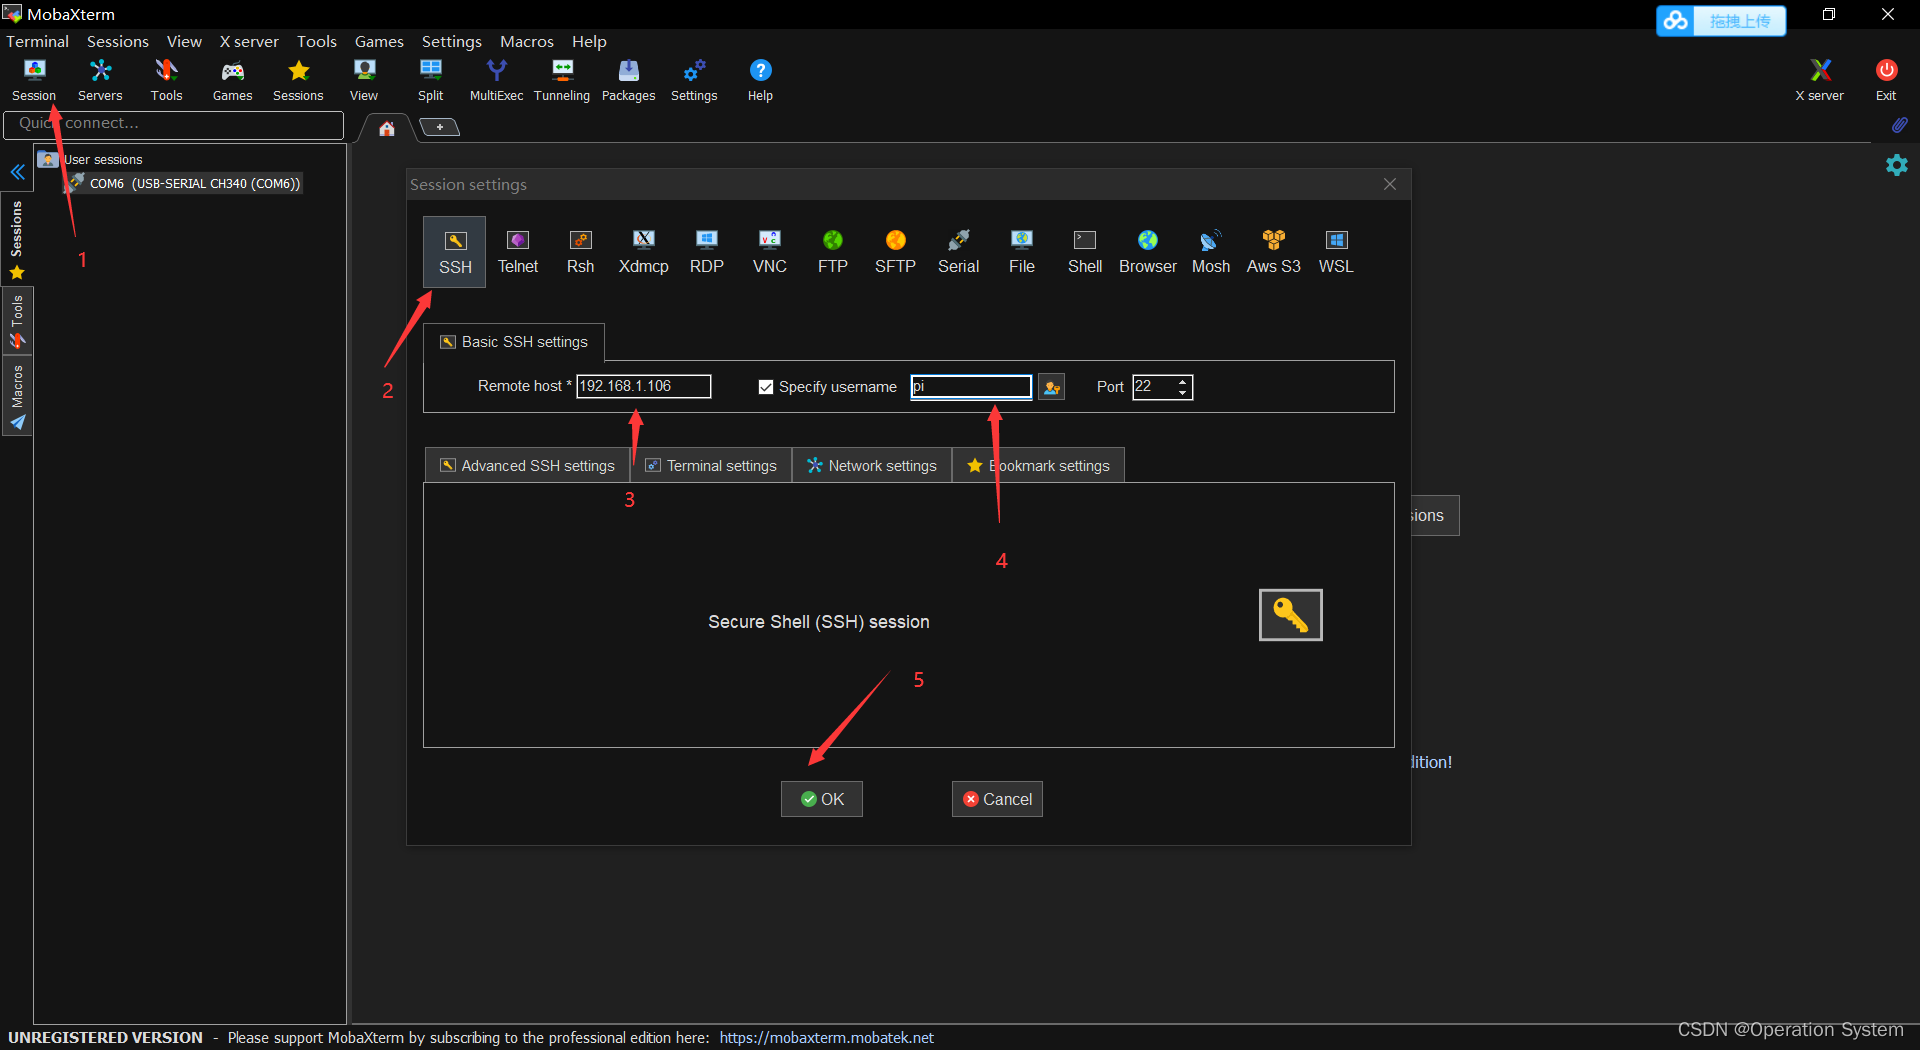Select the VNC session type

click(x=769, y=252)
